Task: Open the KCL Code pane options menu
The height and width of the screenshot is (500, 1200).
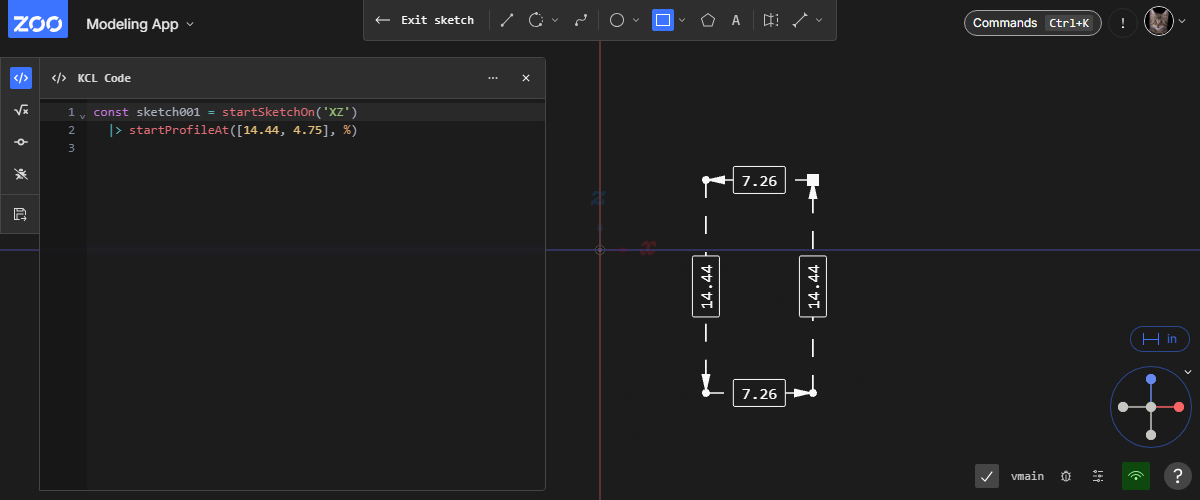Action: click(493, 78)
